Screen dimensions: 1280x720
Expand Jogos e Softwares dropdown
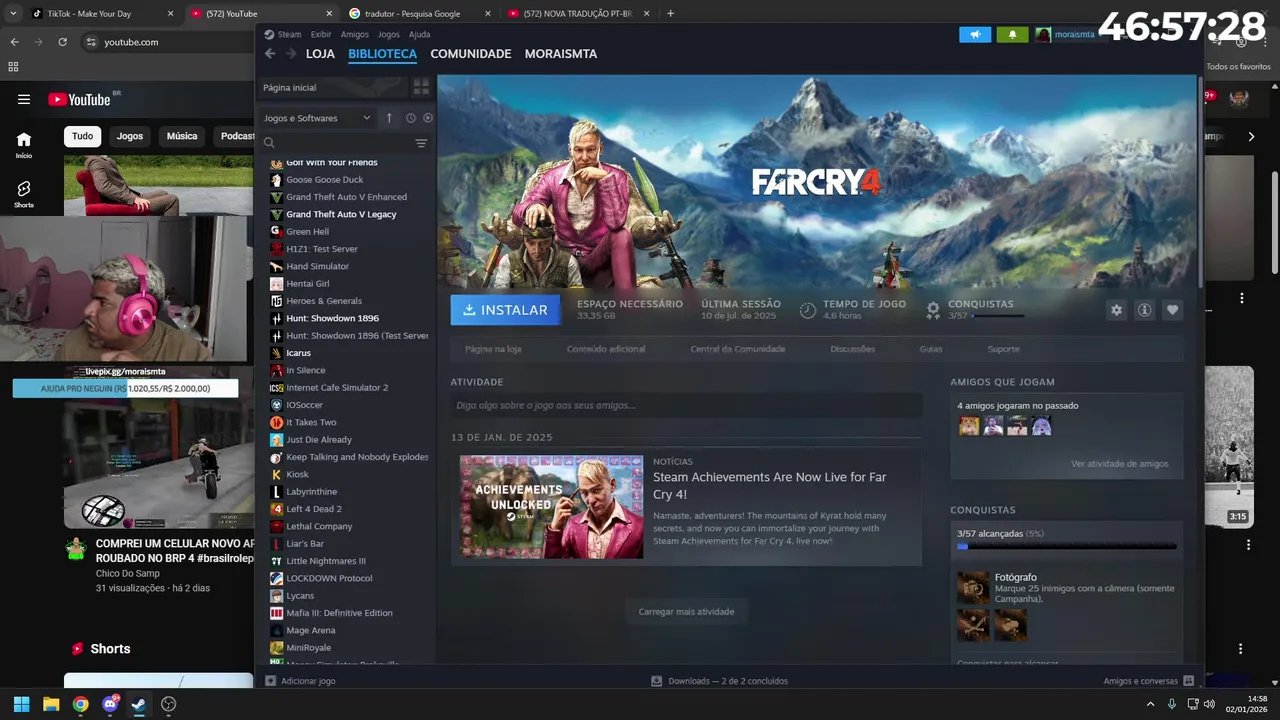tap(317, 118)
